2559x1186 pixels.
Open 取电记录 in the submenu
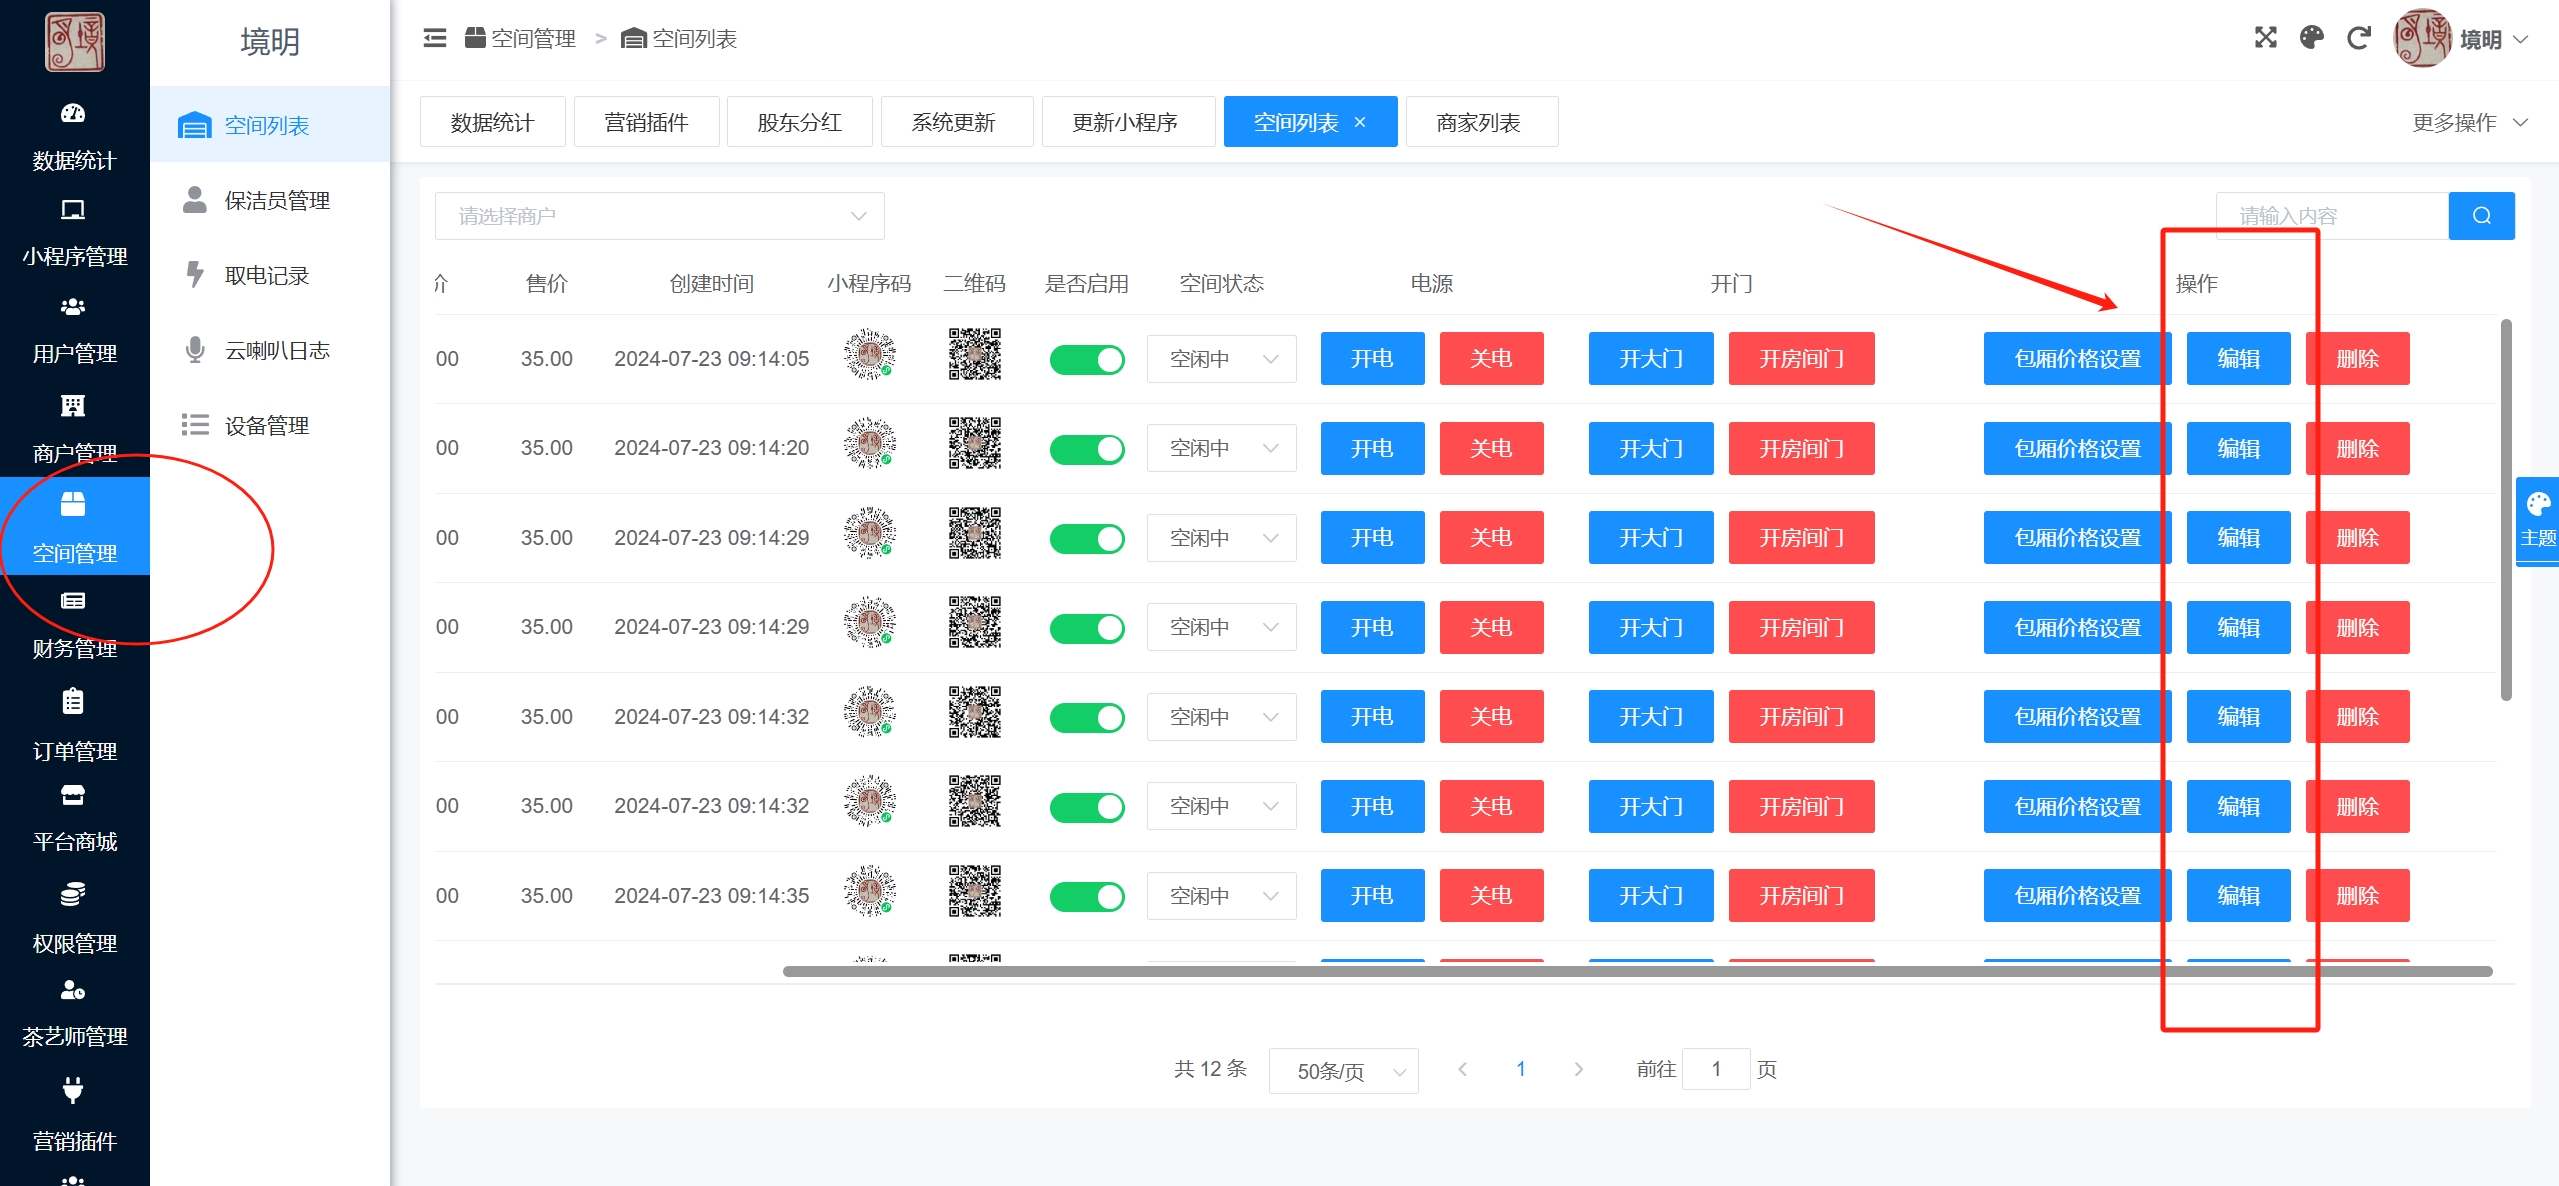267,275
